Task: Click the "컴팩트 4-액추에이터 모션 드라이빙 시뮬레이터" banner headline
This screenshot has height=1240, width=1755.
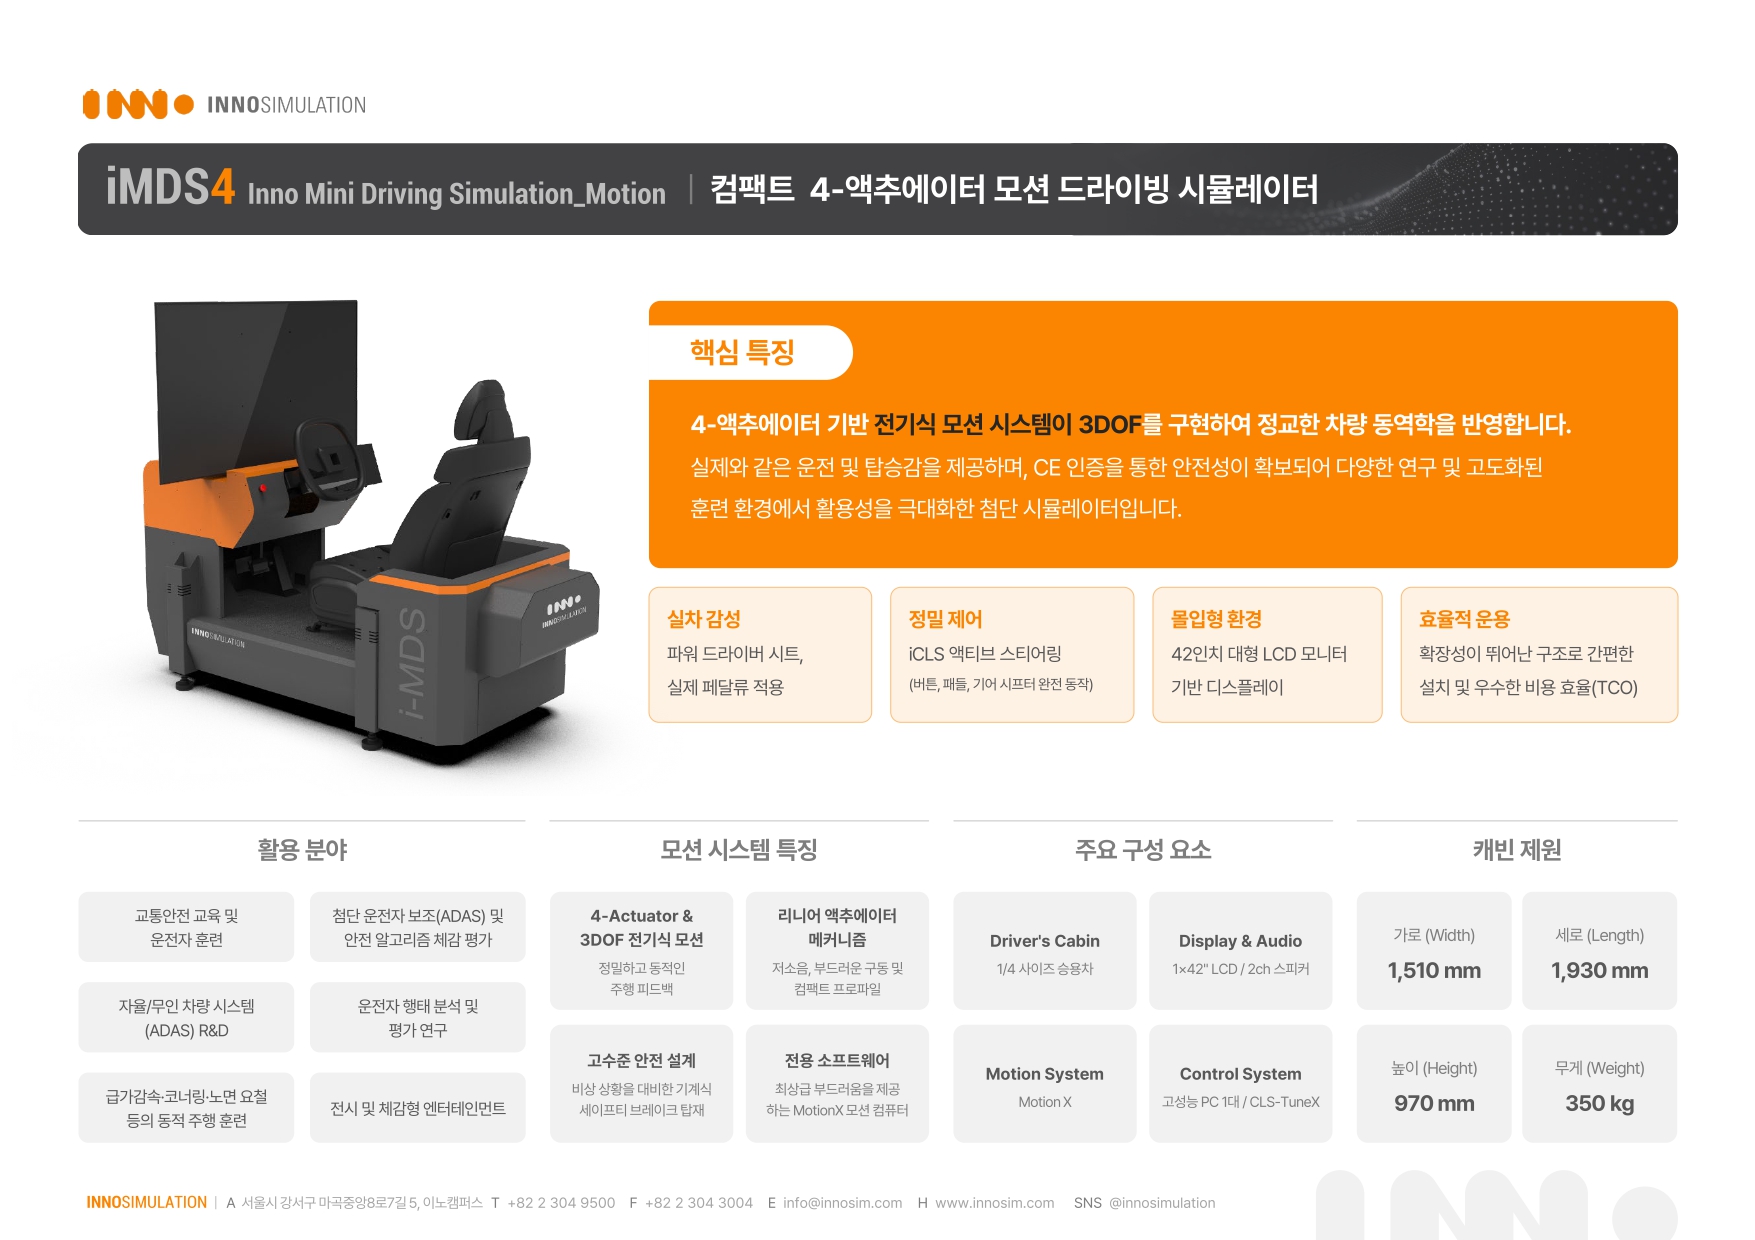Action: pos(1014,189)
